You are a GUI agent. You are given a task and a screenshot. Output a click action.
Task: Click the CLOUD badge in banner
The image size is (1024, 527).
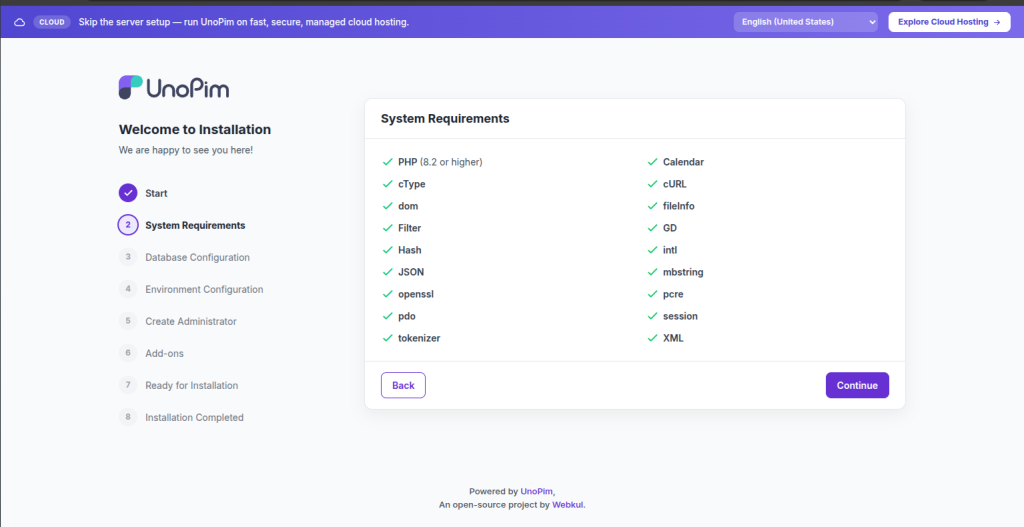[52, 22]
